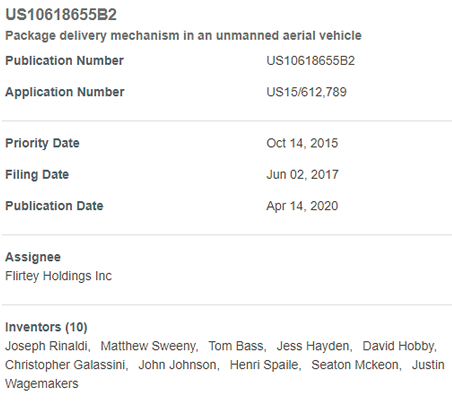Click the filing date Jun 02, 2017
The image size is (452, 401).
click(302, 175)
